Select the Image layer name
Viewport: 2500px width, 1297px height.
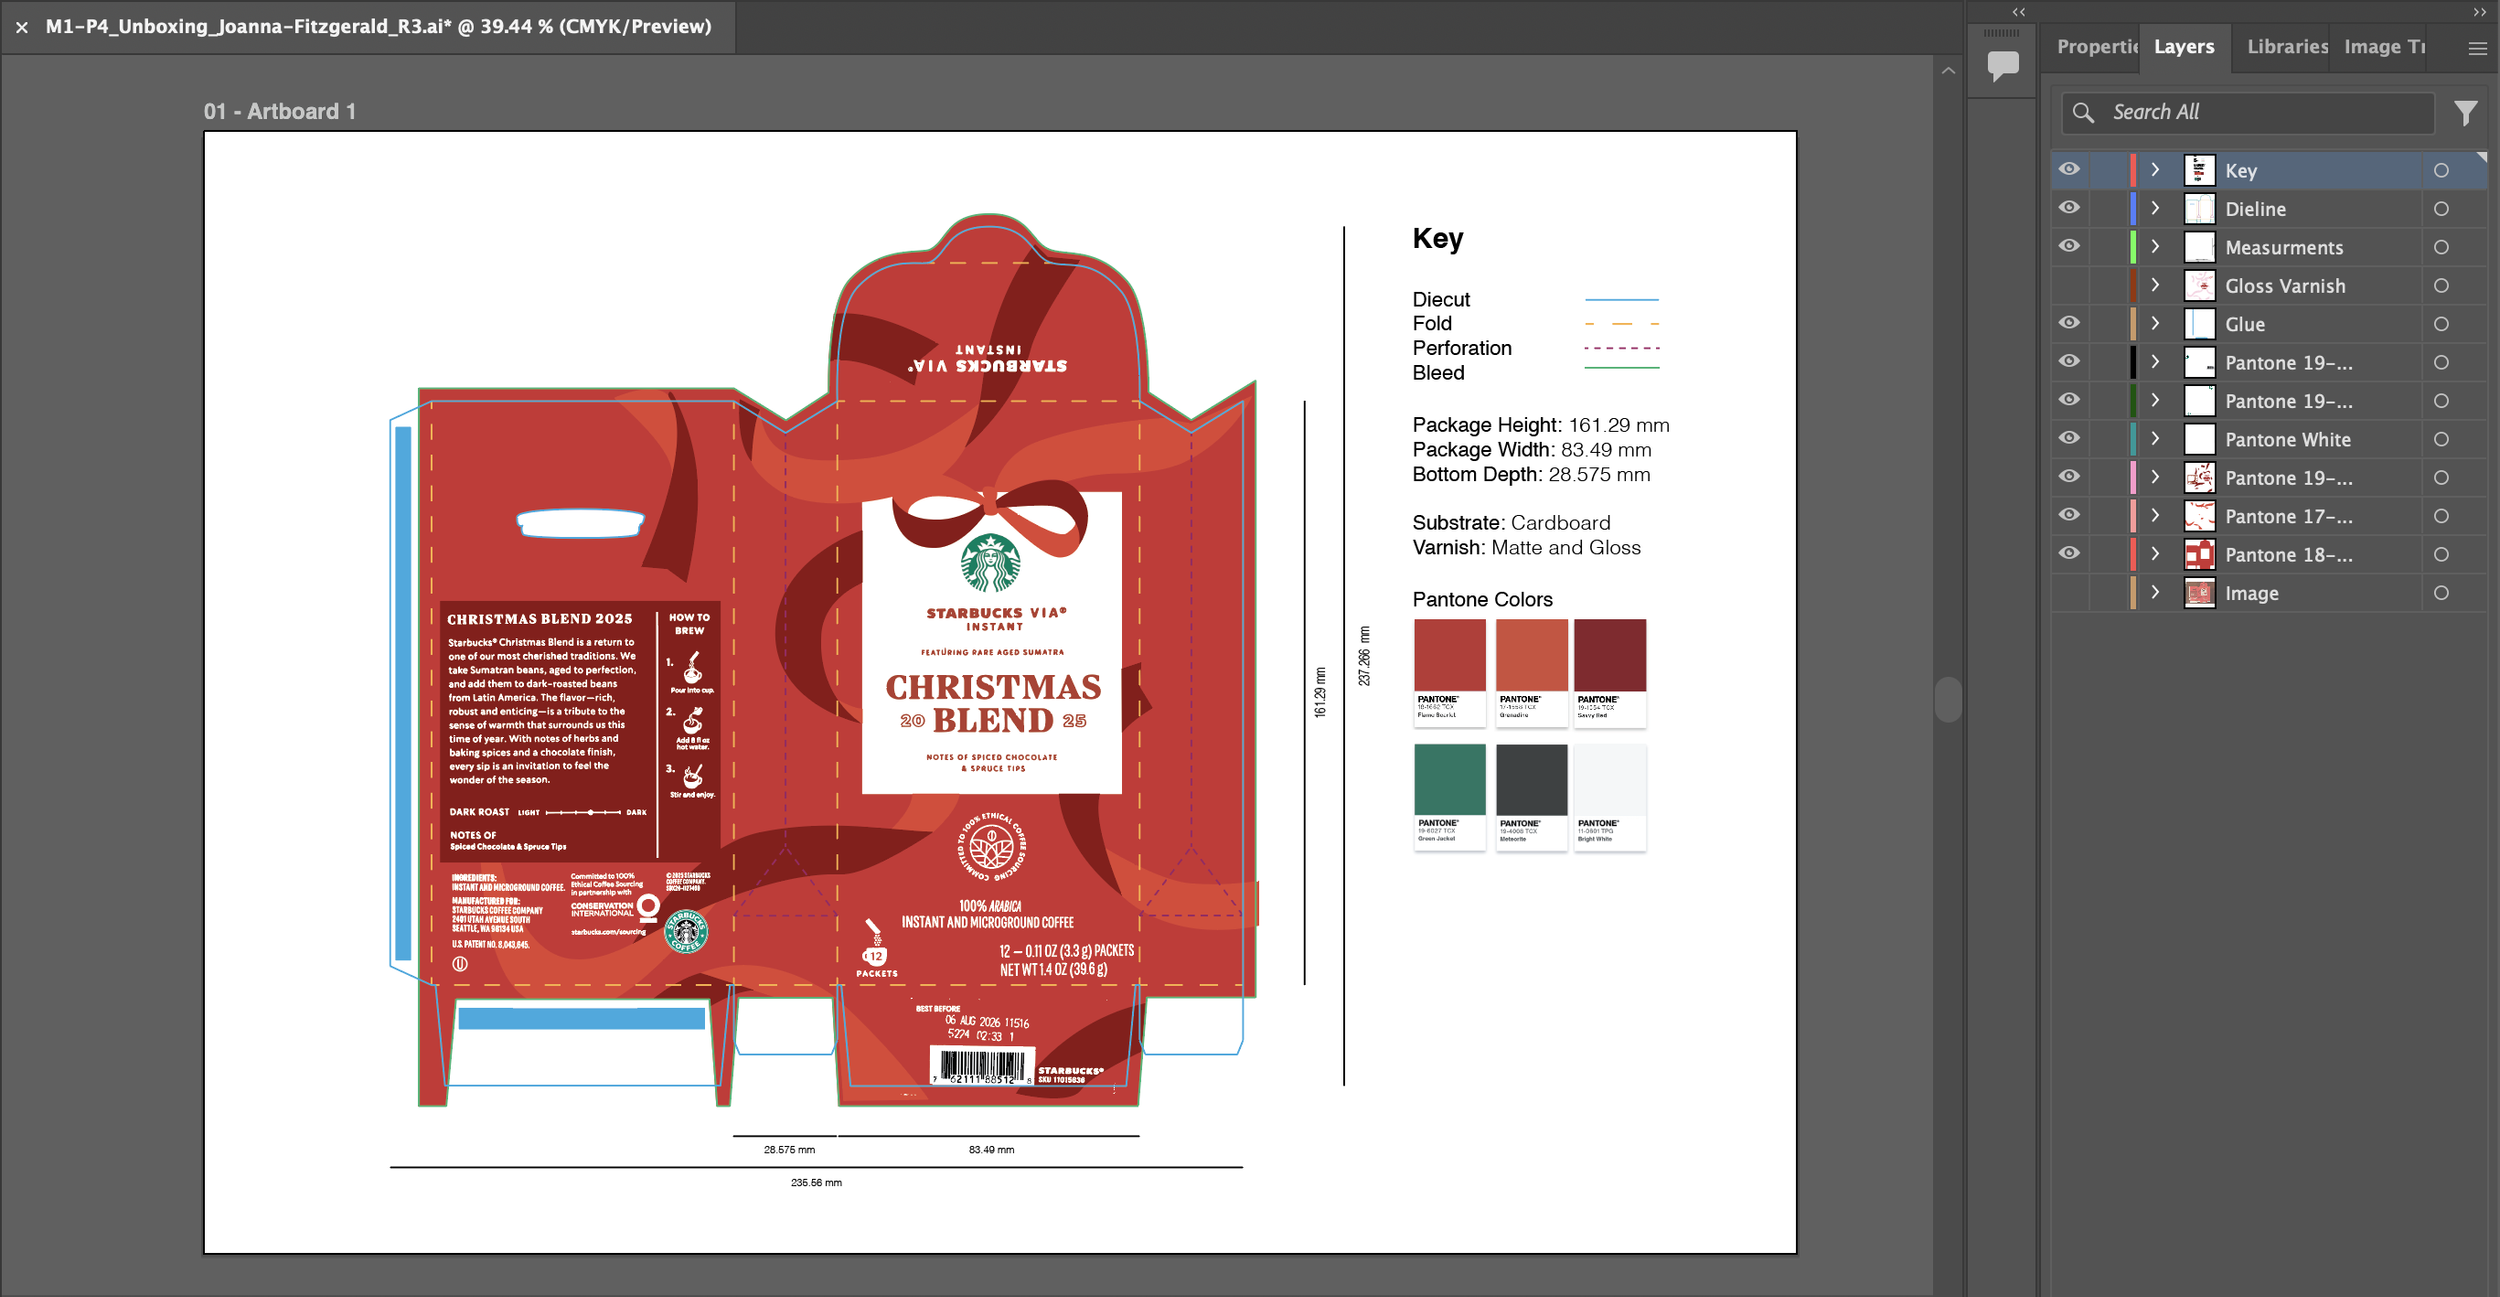click(2251, 594)
